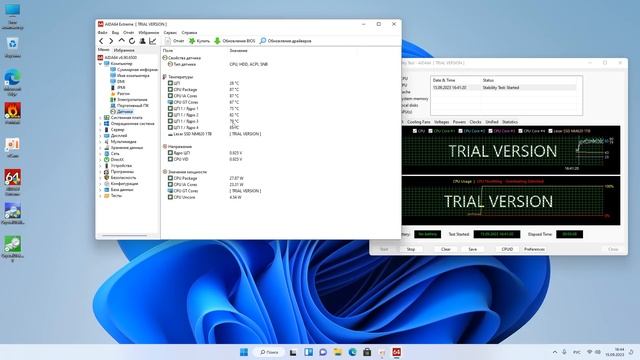Viewport: 640px width, 360px height.
Task: Click the AIDA64 icon on the taskbar
Action: (396, 352)
